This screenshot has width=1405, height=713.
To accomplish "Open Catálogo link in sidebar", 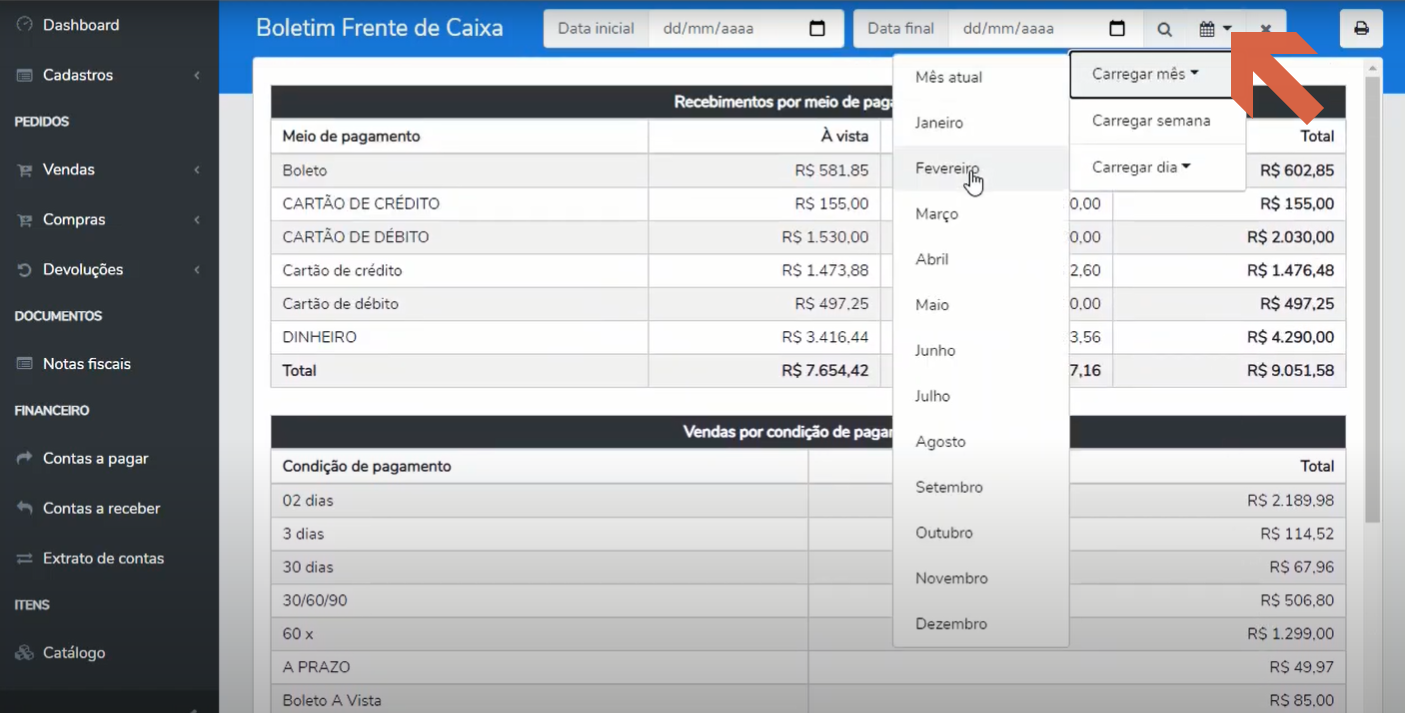I will [74, 653].
